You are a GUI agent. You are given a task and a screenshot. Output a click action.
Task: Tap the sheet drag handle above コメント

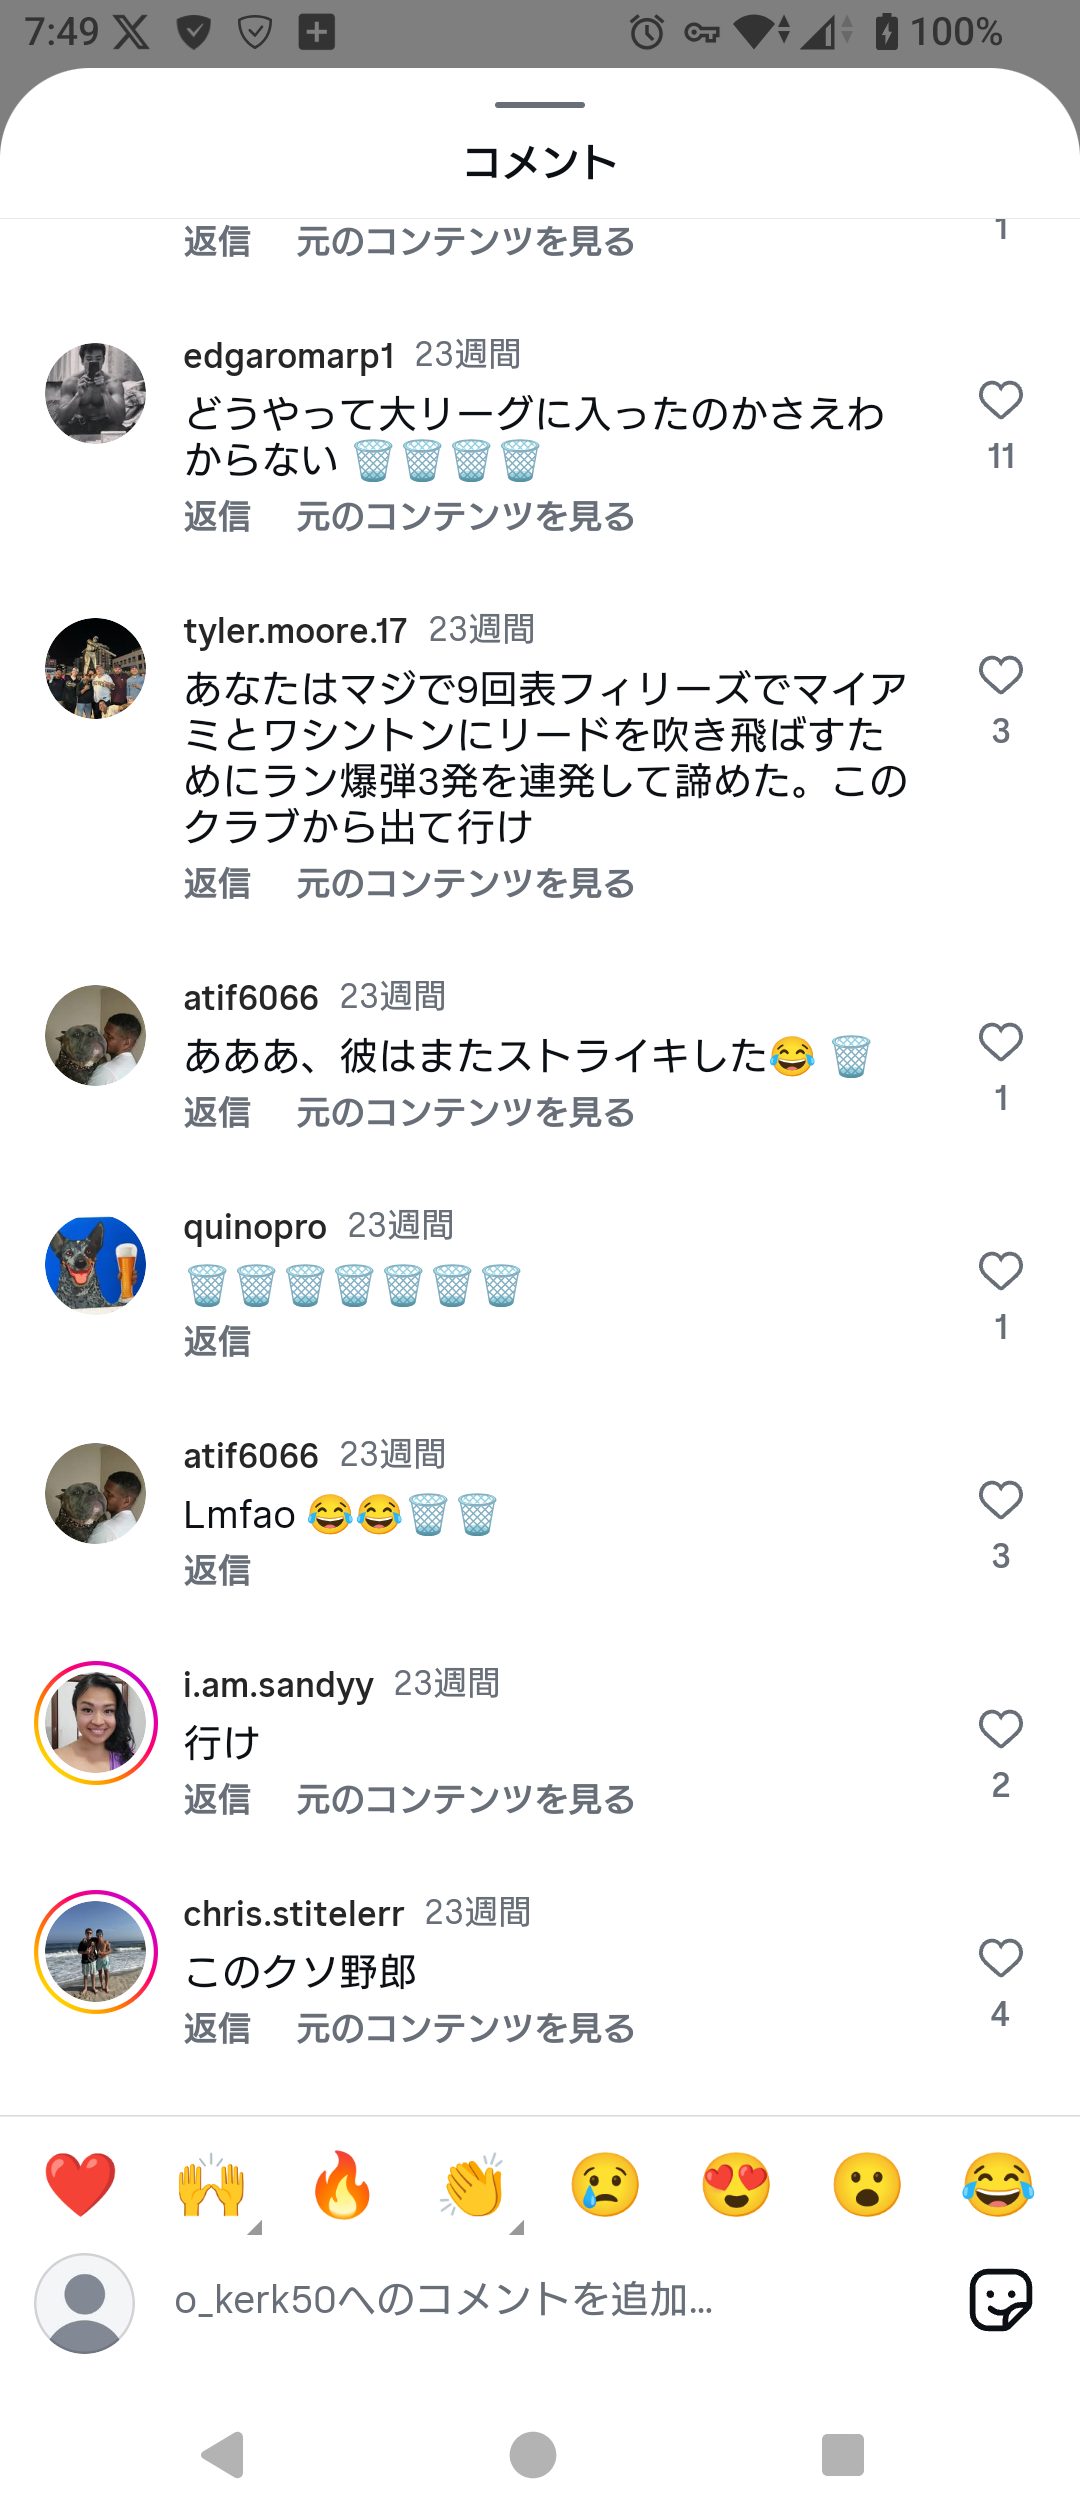pyautogui.click(x=540, y=104)
